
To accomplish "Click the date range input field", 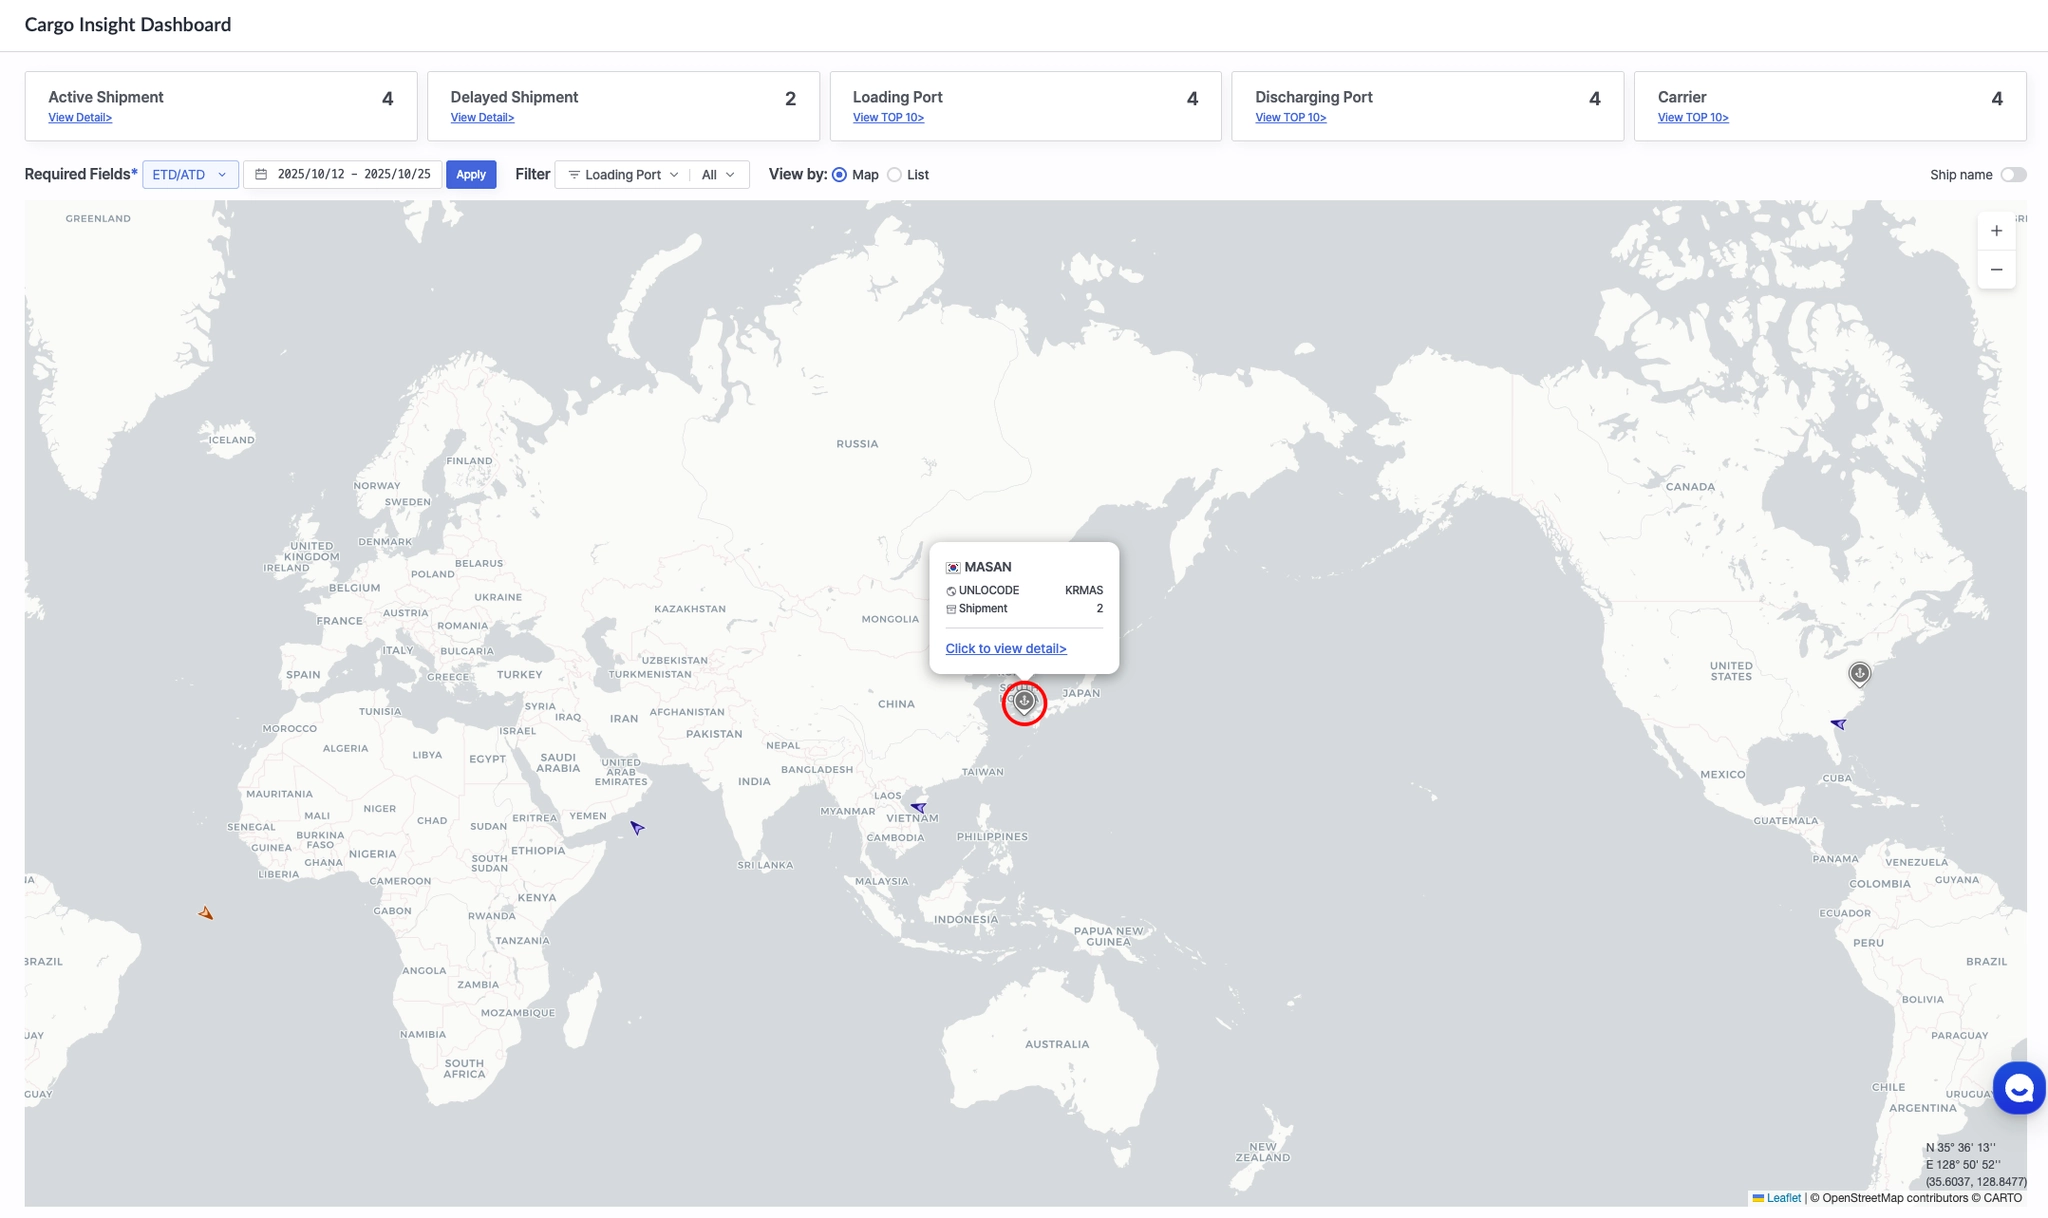I will (x=343, y=175).
